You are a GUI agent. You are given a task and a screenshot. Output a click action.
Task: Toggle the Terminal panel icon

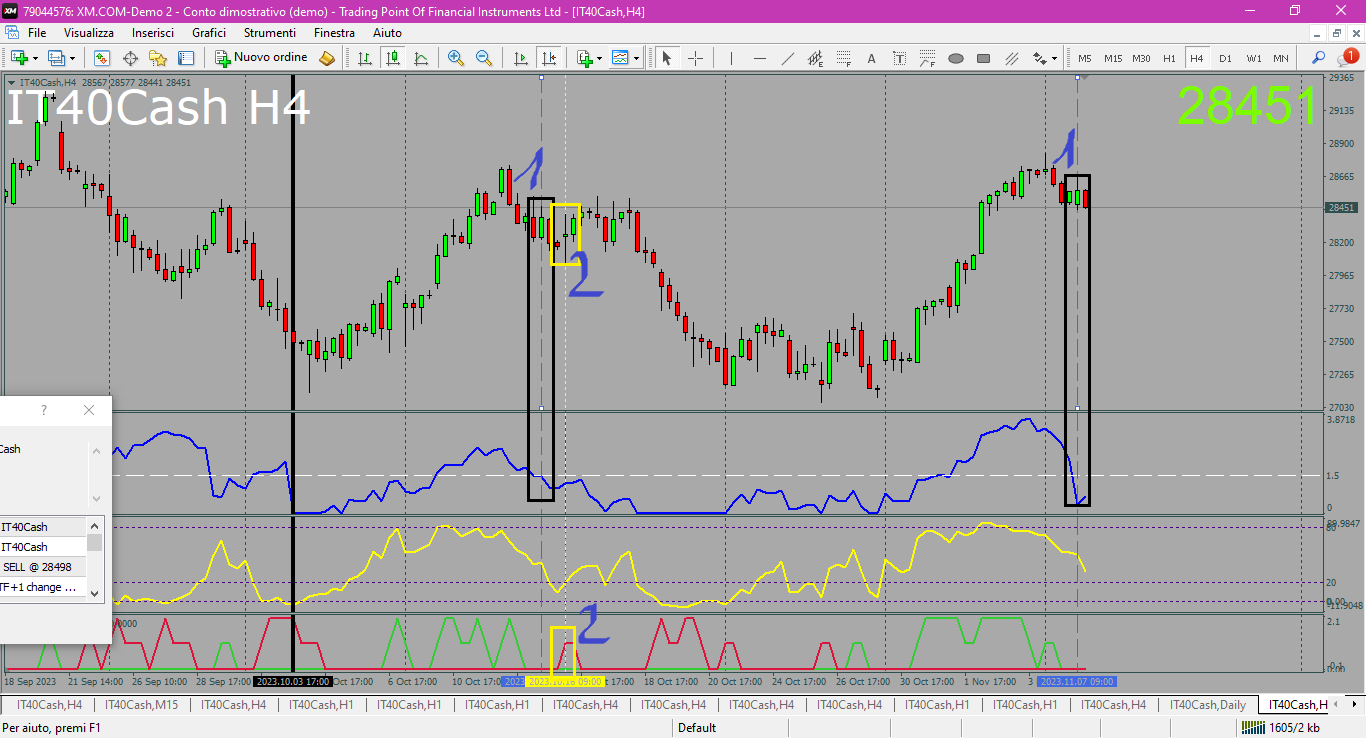coord(186,58)
